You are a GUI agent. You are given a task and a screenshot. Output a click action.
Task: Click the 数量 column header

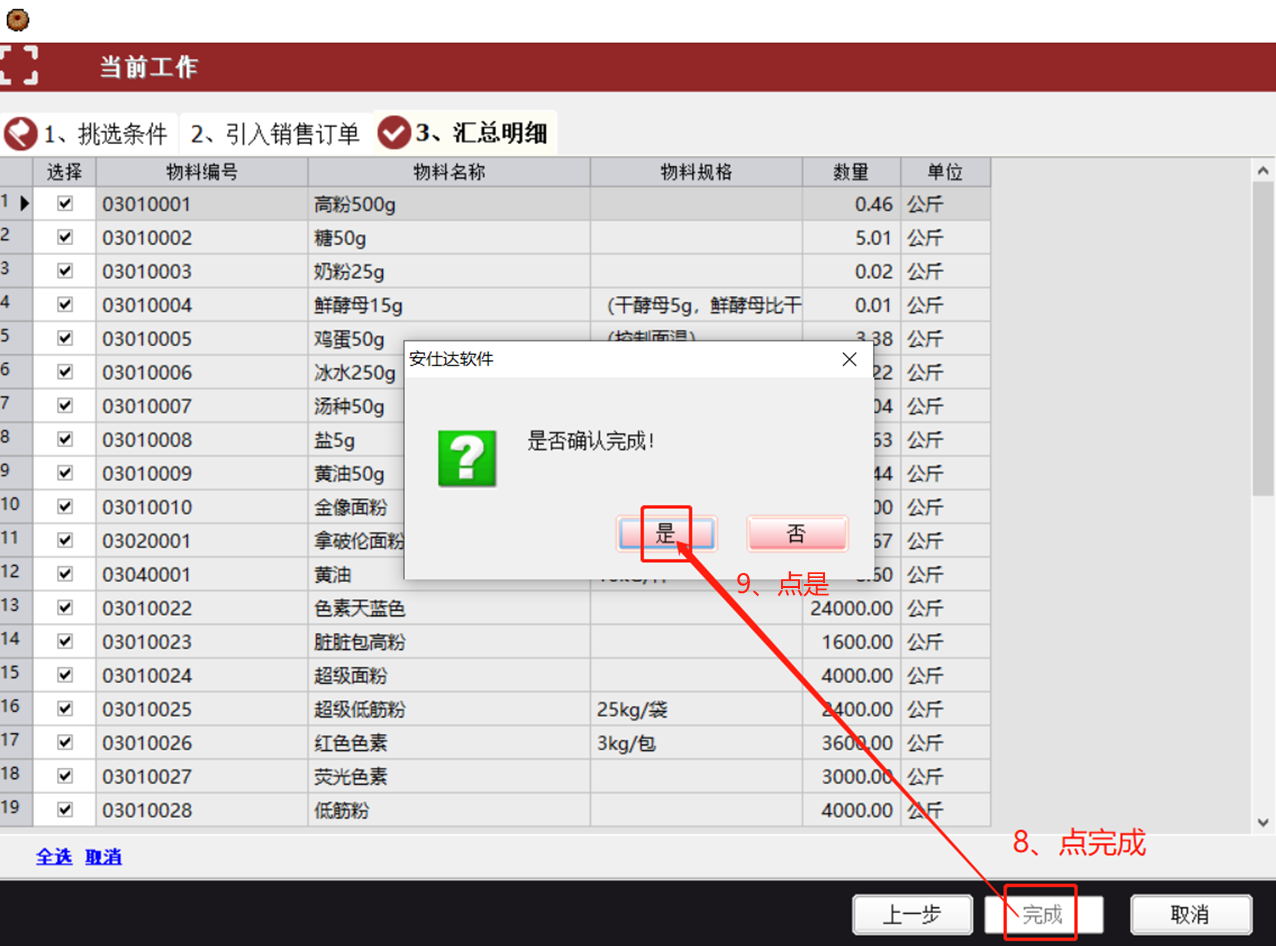(851, 171)
